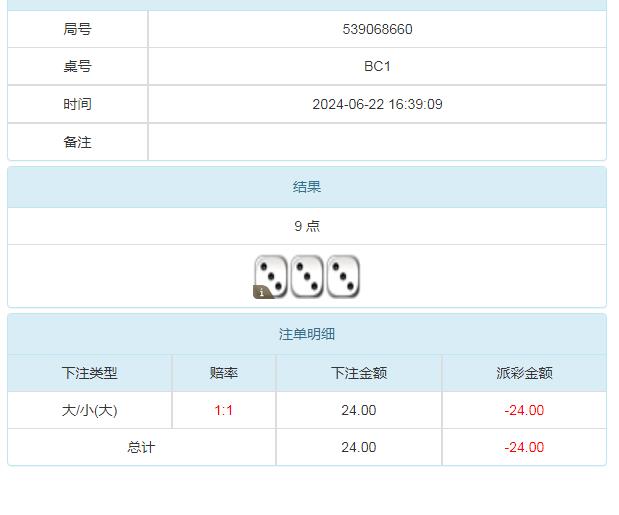Click the timestamp 2024-06-22 16:39:09
This screenshot has width=619, height=515.
click(x=377, y=104)
